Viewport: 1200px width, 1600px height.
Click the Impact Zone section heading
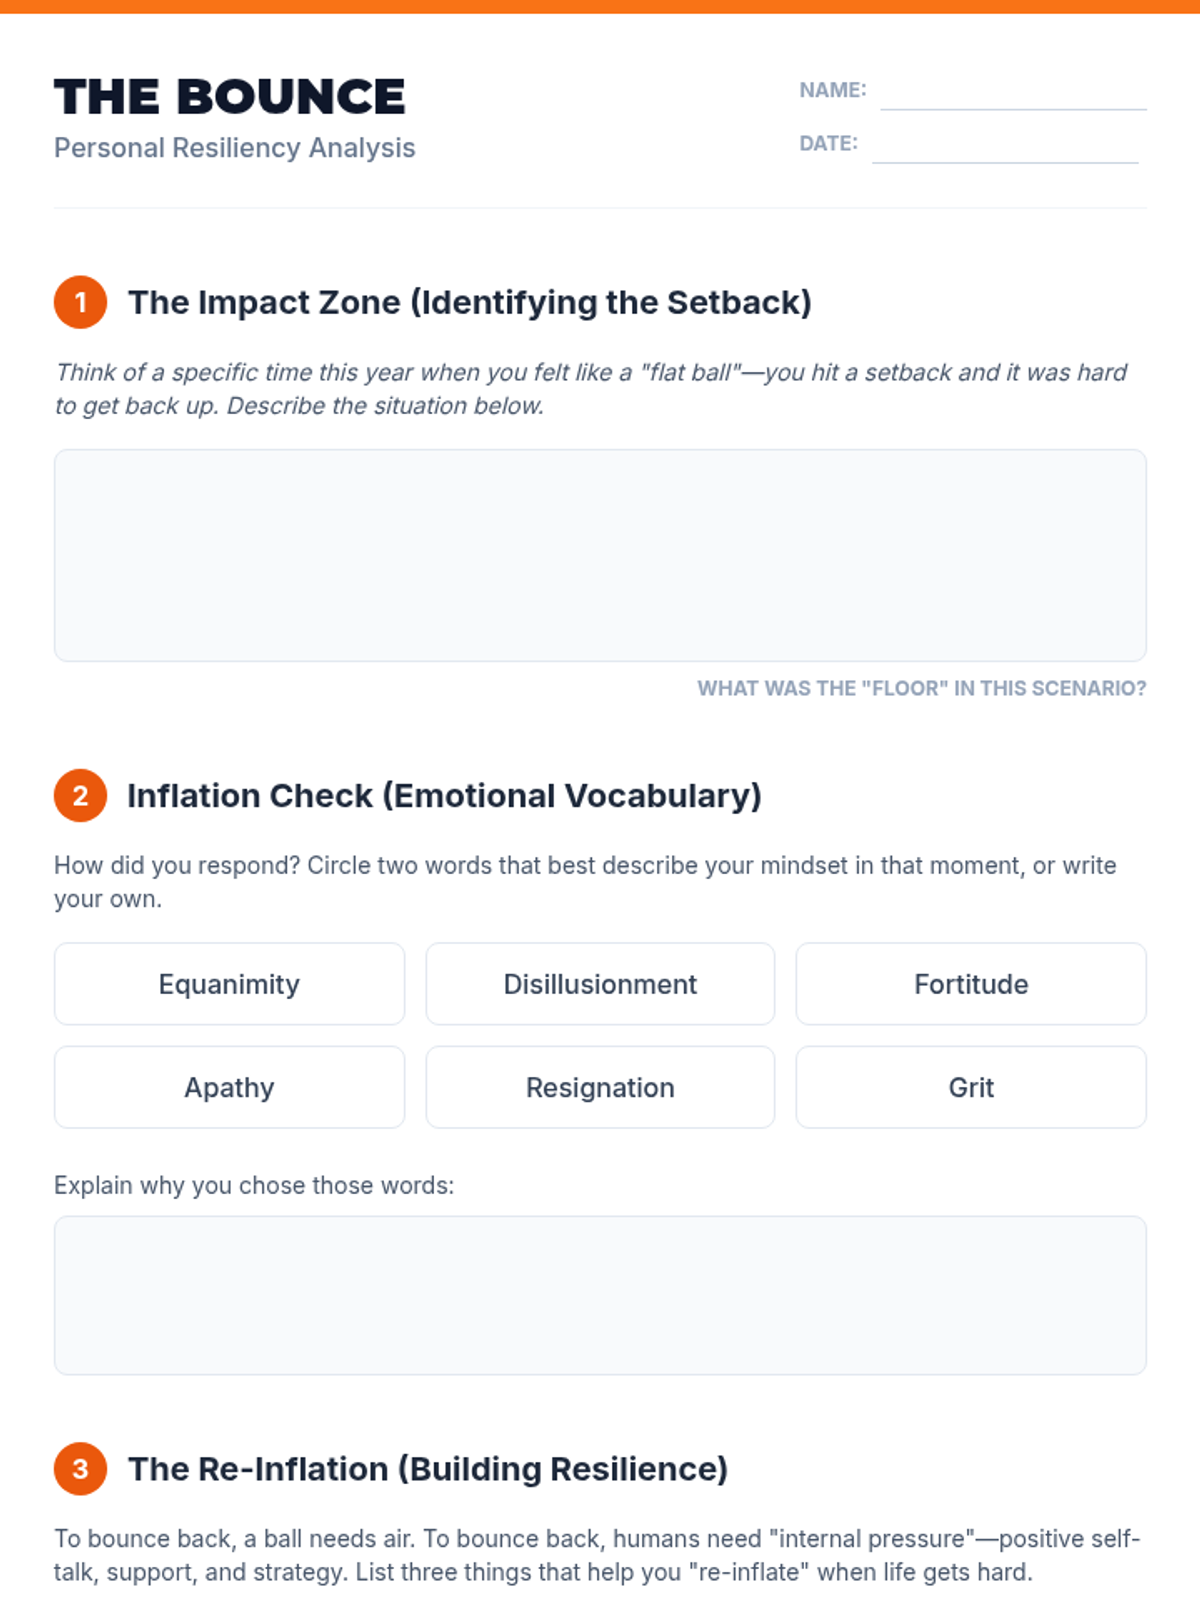[x=470, y=302]
